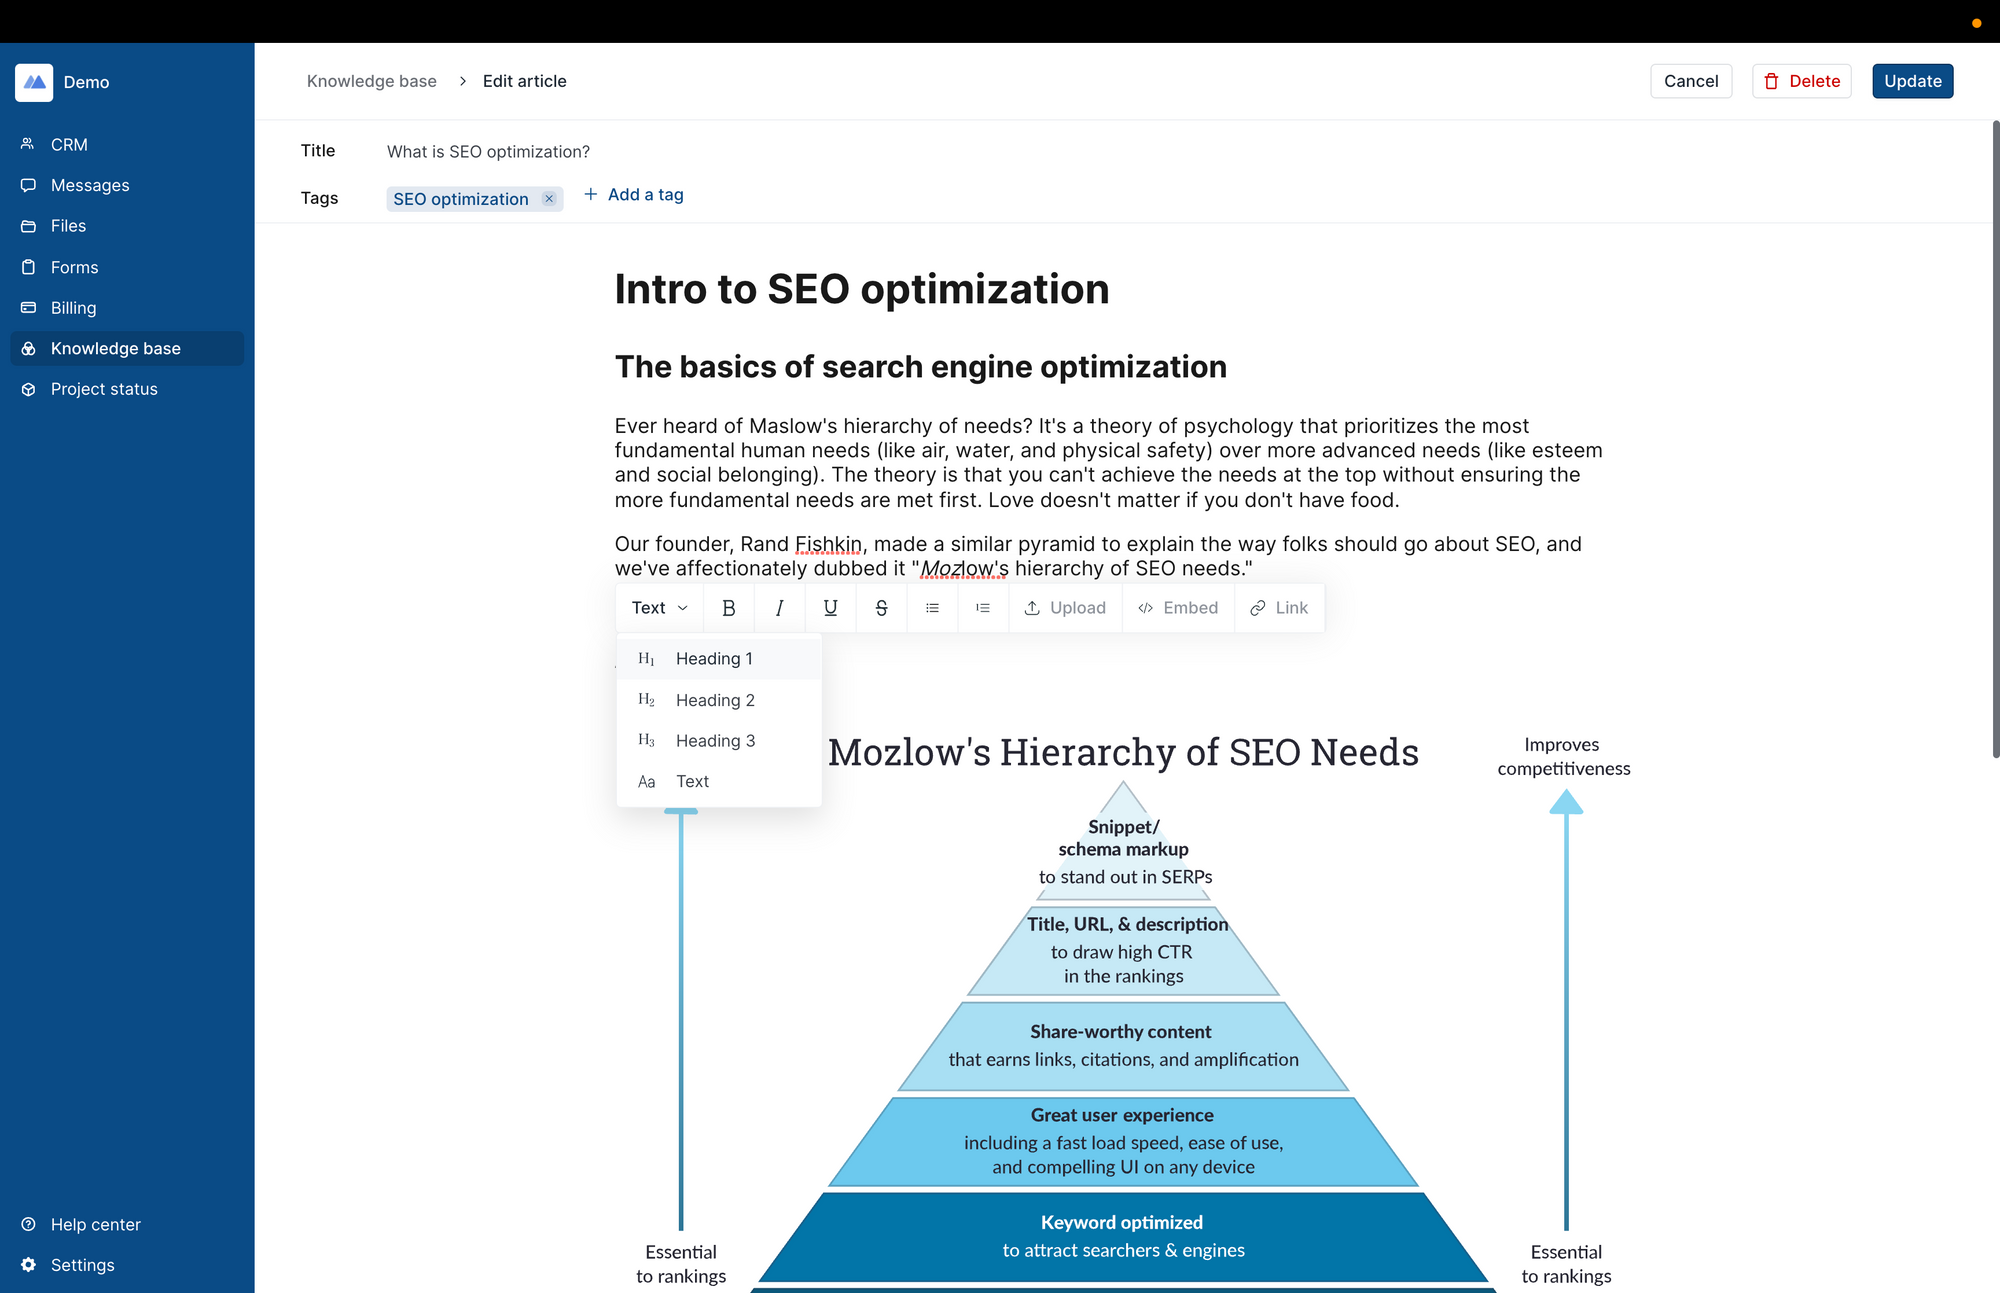Toggle italic formatting in editor toolbar

coord(779,608)
